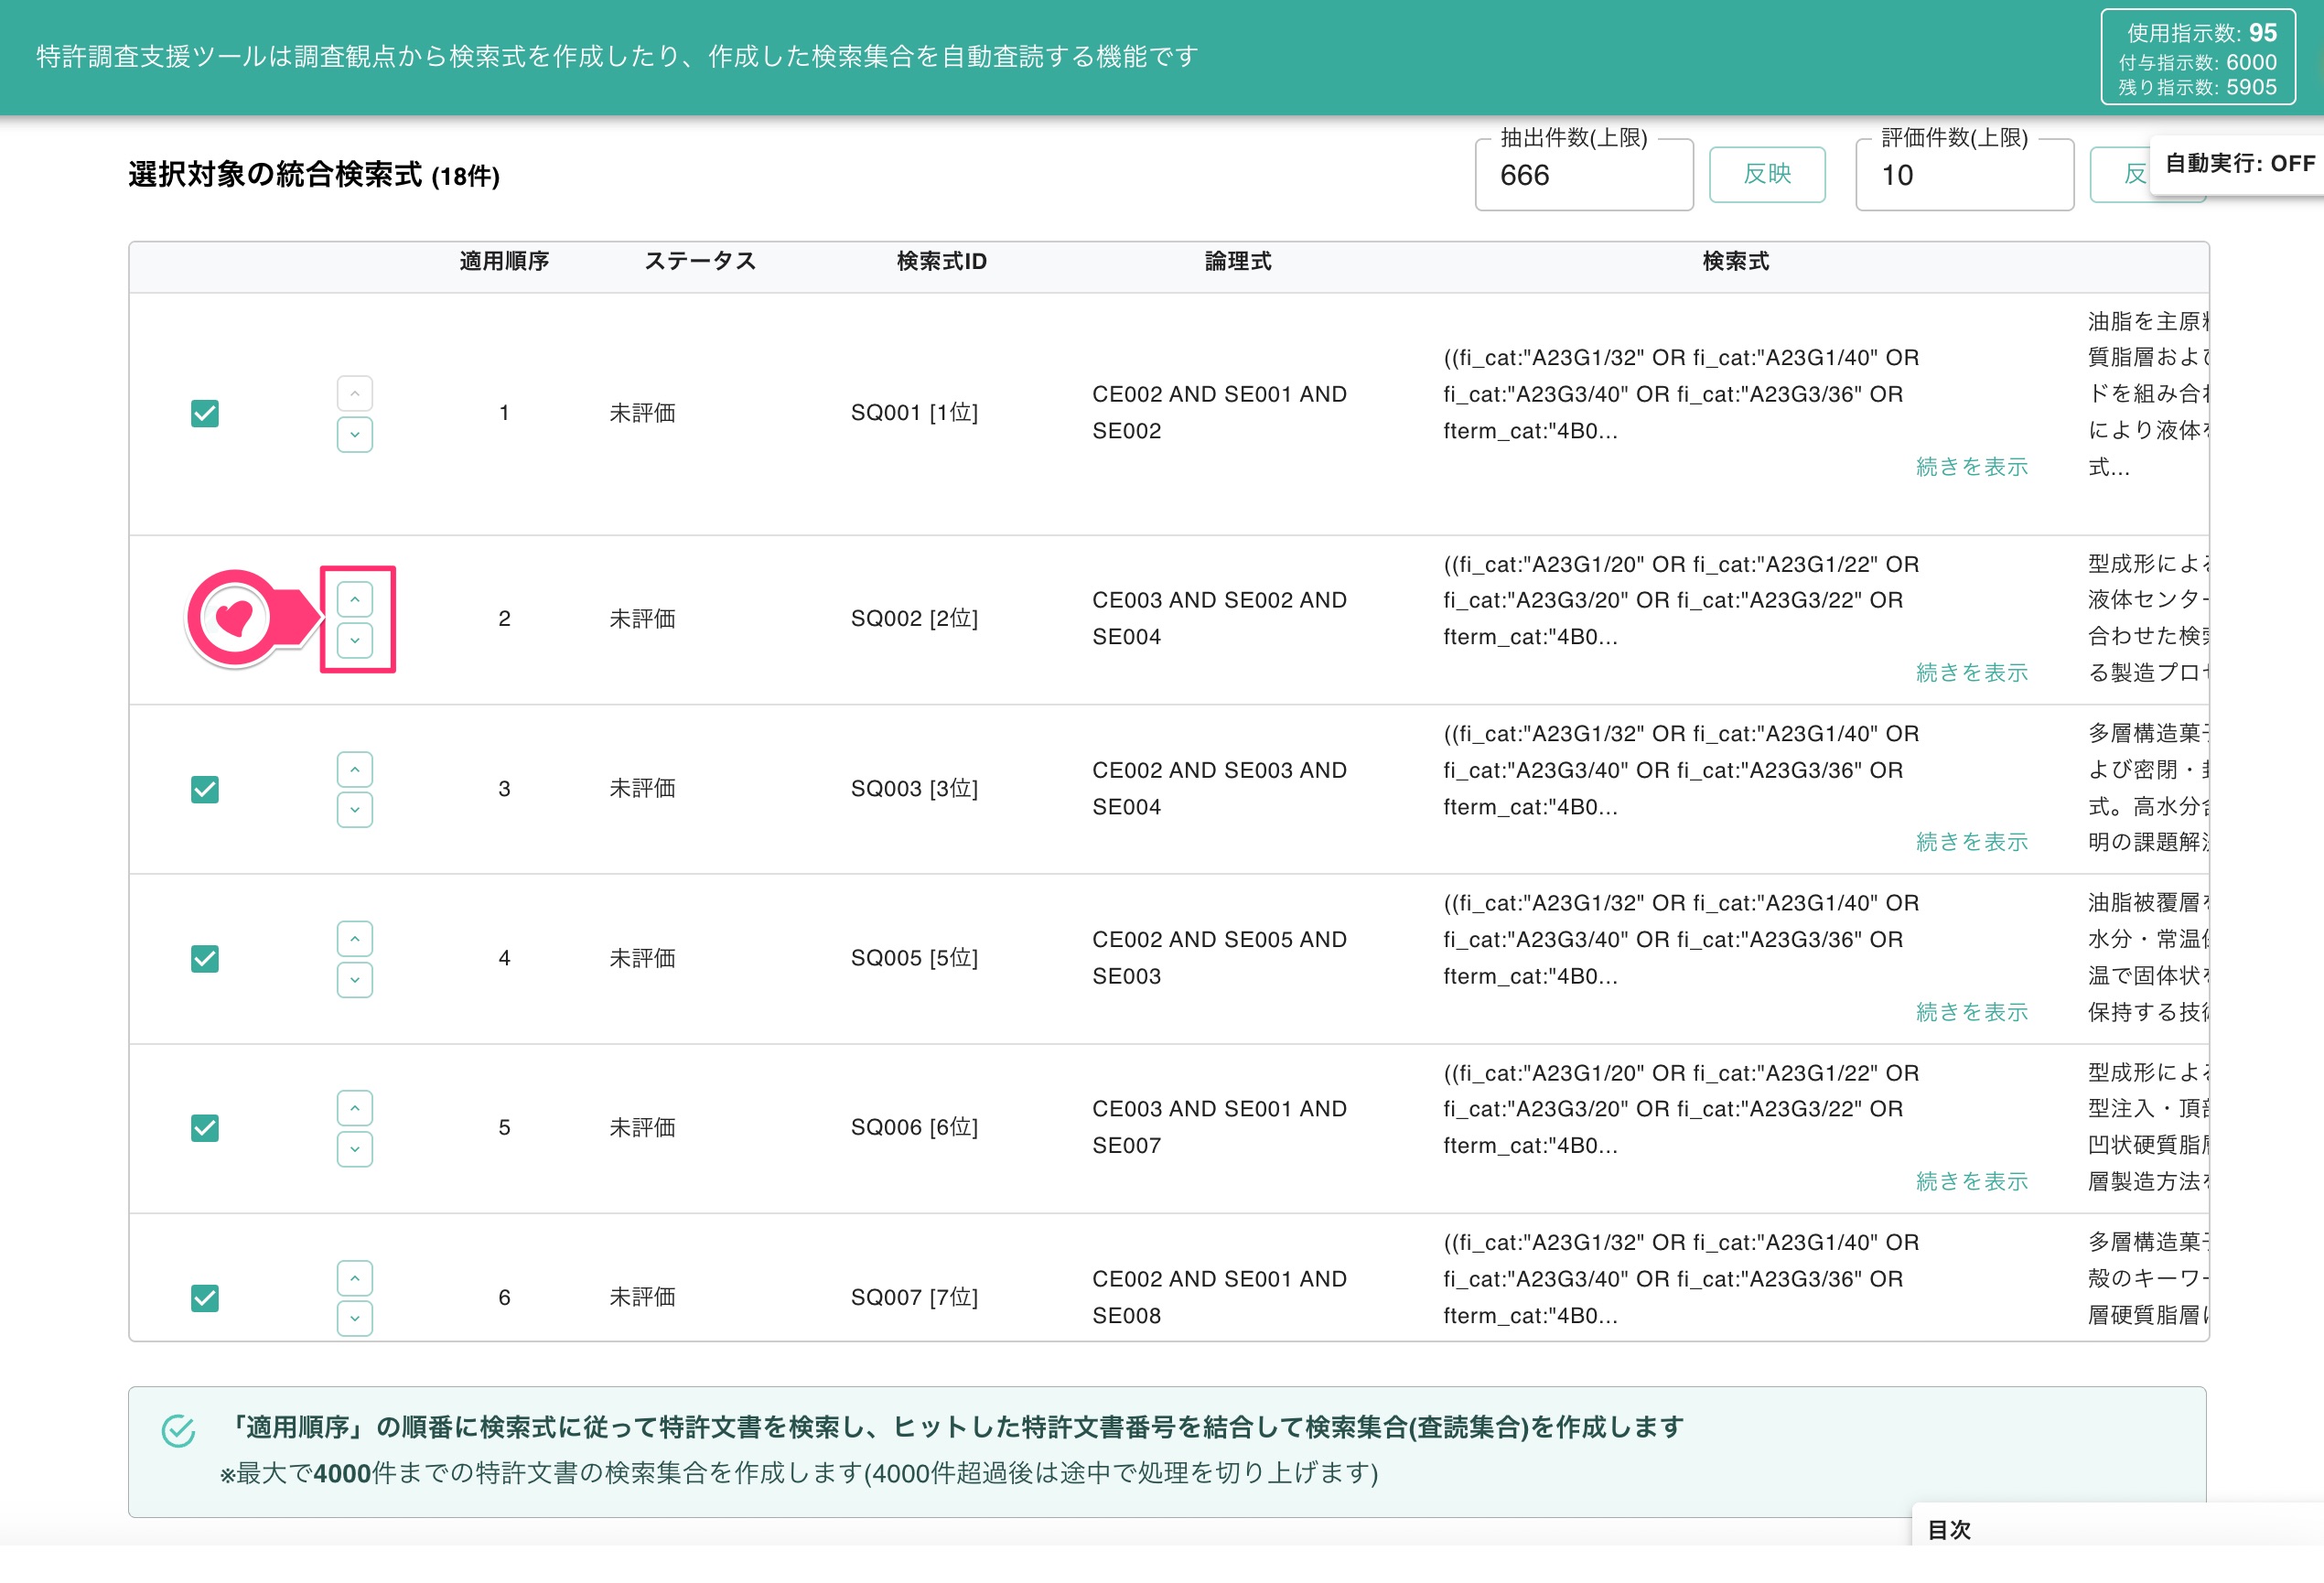Click the 論理式 column header
Image resolution: width=2324 pixels, height=1583 pixels.
pyautogui.click(x=1238, y=261)
